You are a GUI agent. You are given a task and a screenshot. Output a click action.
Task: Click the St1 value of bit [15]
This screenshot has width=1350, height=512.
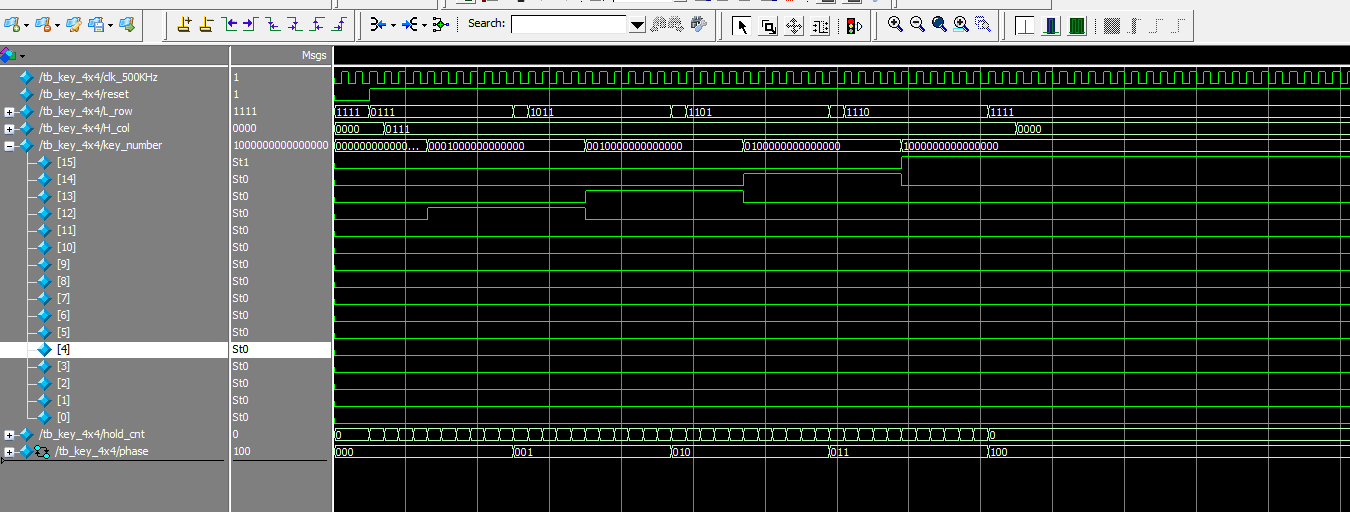[x=240, y=162]
